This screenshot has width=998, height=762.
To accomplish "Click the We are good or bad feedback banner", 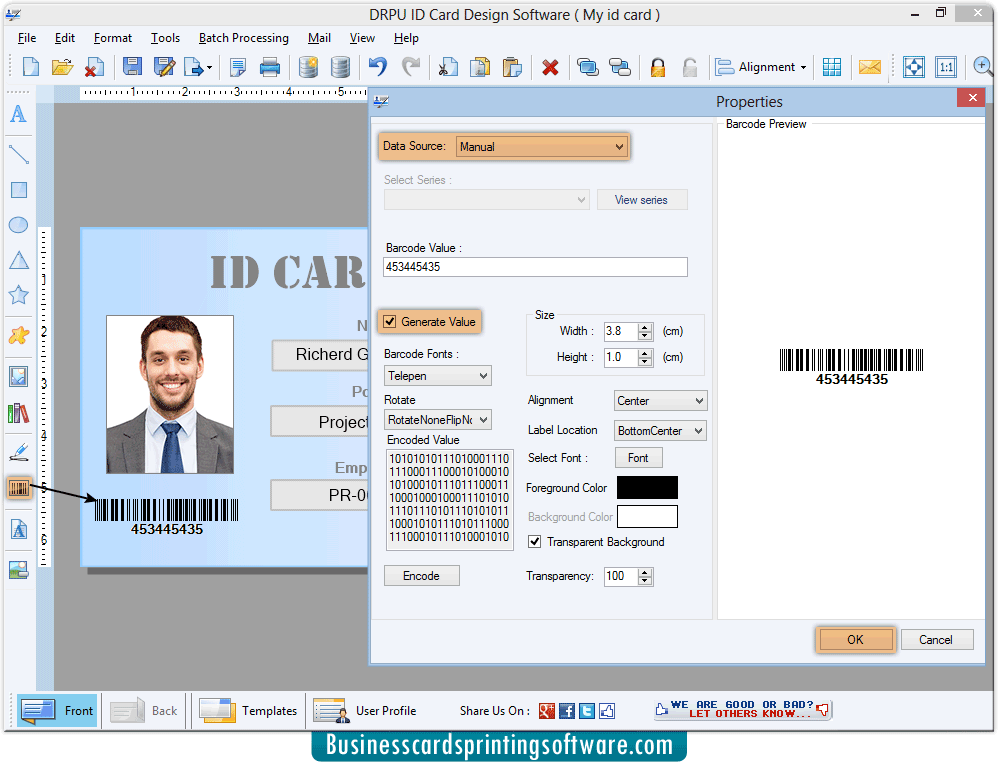I will point(743,709).
